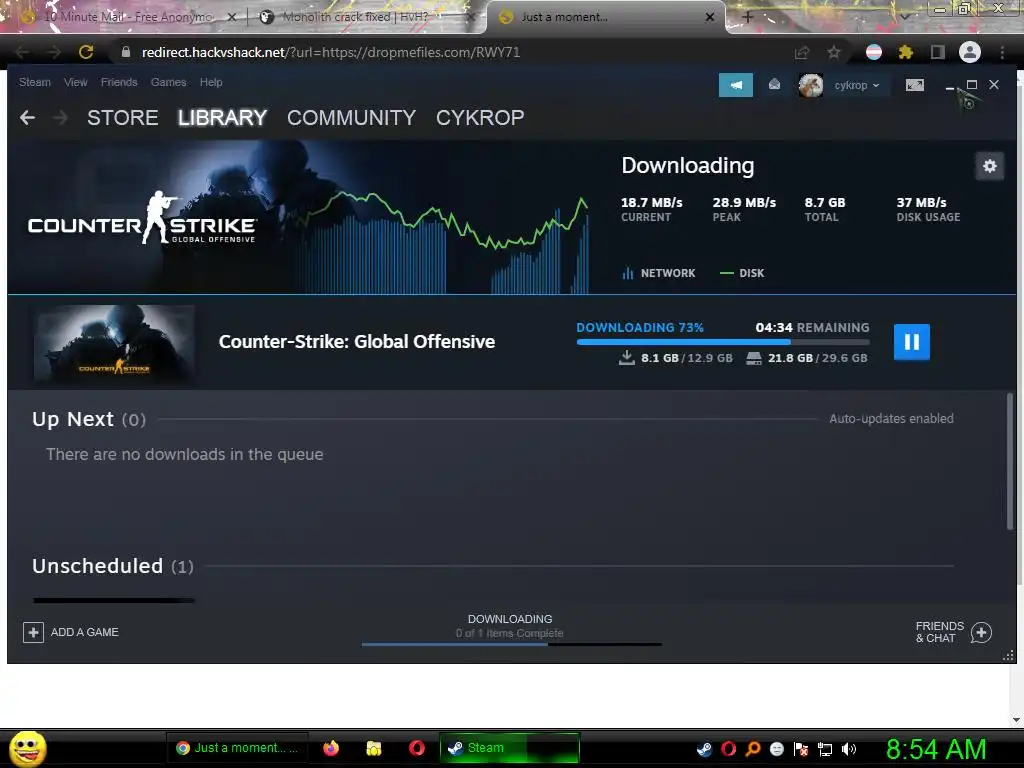This screenshot has height=768, width=1024.
Task: Toggle browser side panel icon
Action: (x=938, y=52)
